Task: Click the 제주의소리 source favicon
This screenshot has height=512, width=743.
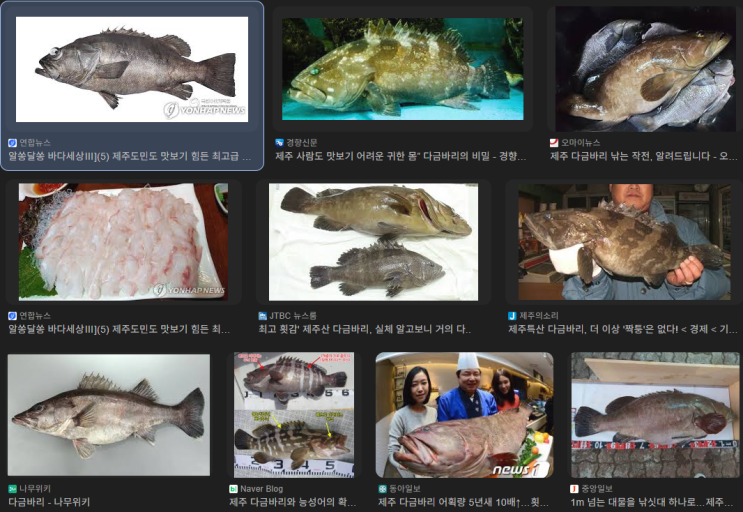Action: click(x=512, y=315)
